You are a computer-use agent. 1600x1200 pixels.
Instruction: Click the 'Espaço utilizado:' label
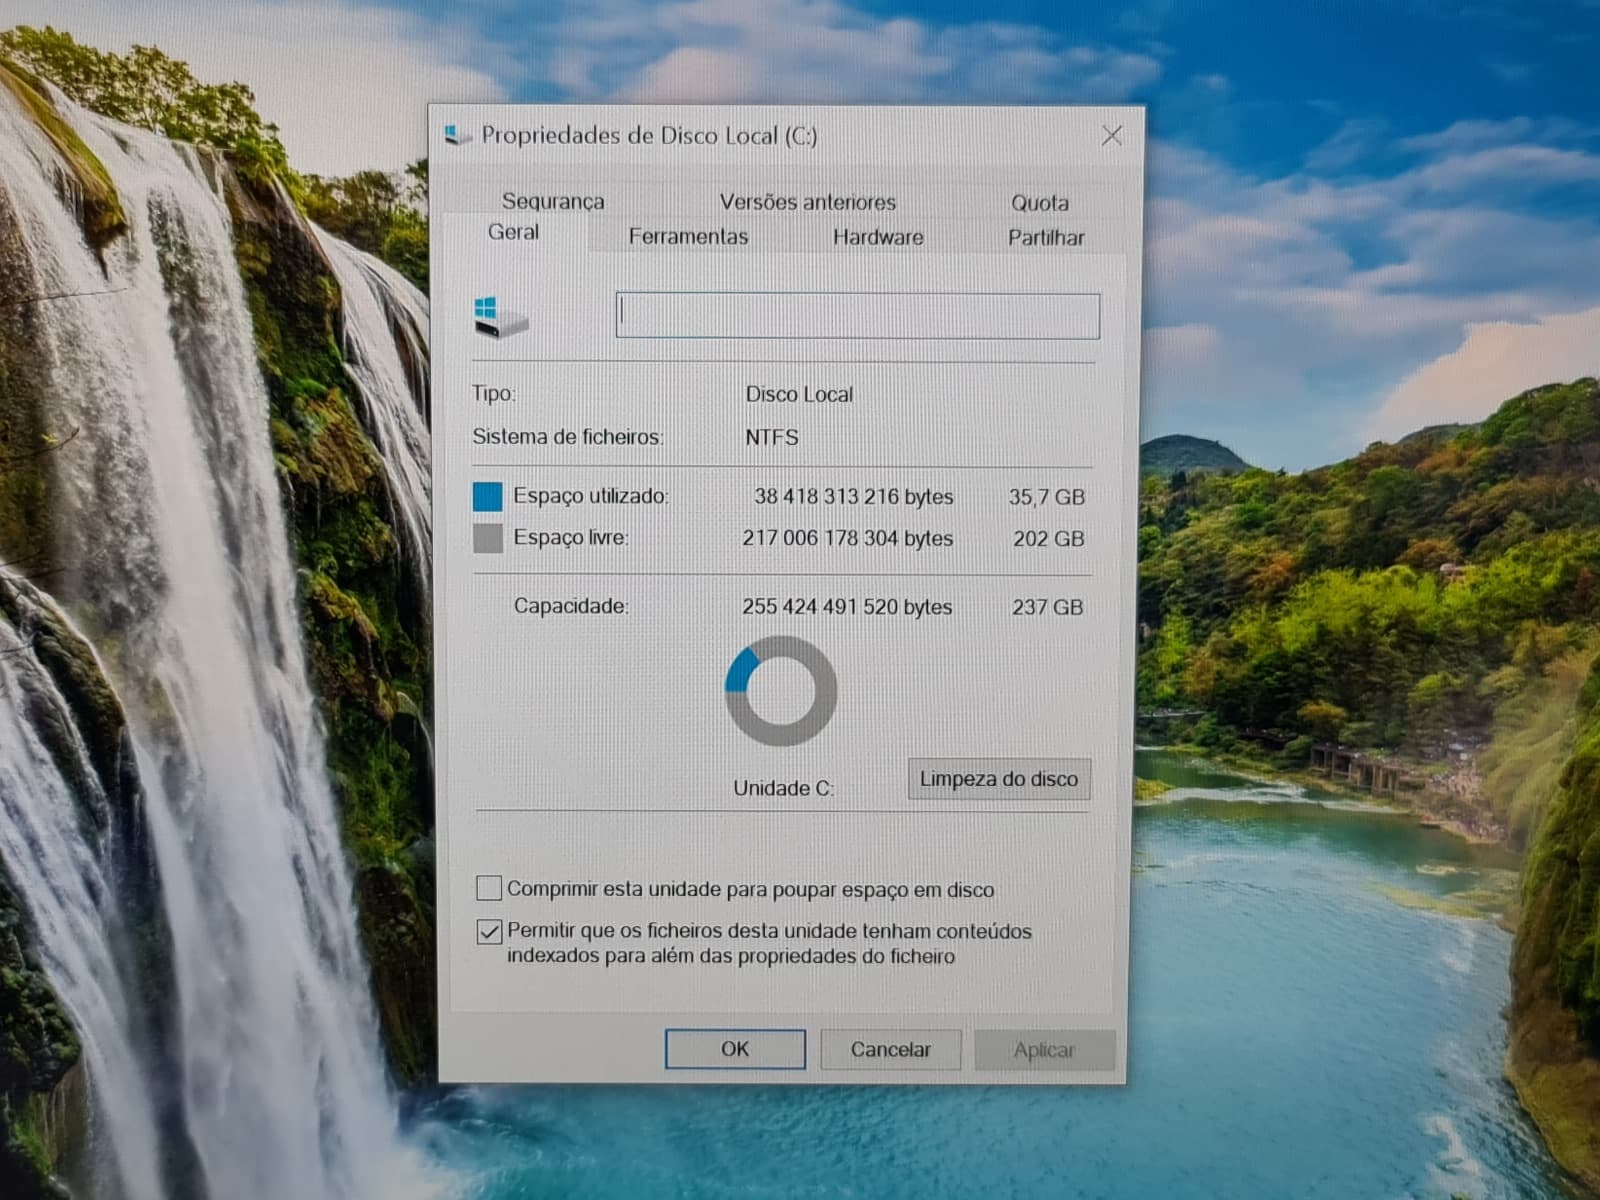[591, 496]
